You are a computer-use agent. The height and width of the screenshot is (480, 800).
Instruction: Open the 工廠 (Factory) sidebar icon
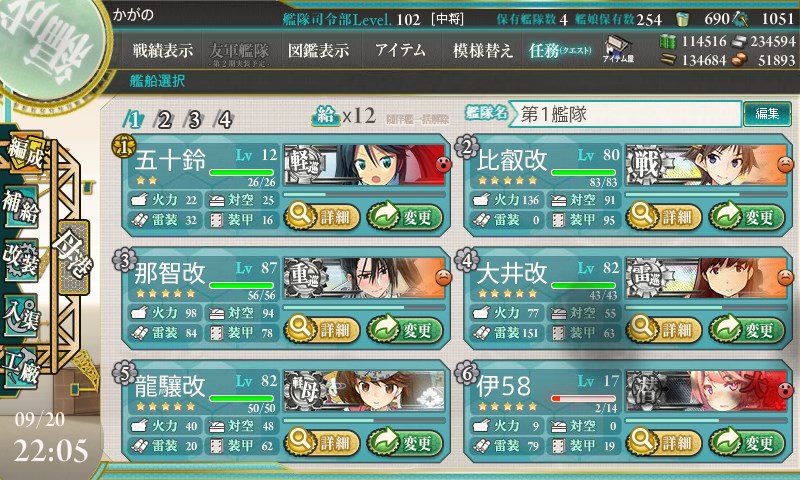(x=21, y=366)
